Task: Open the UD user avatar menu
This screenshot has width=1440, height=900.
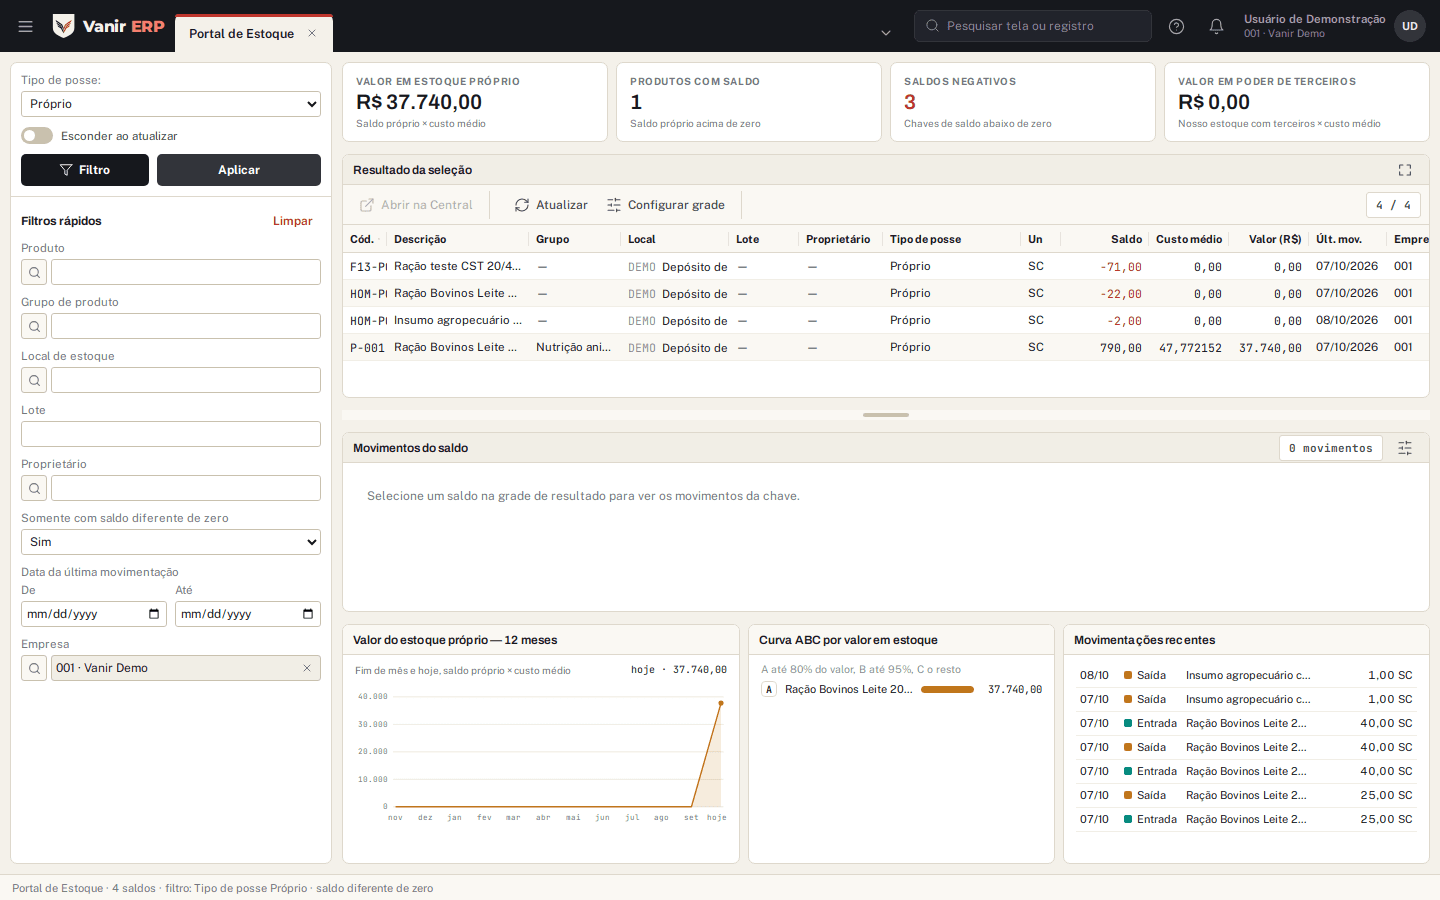Action: pyautogui.click(x=1410, y=26)
